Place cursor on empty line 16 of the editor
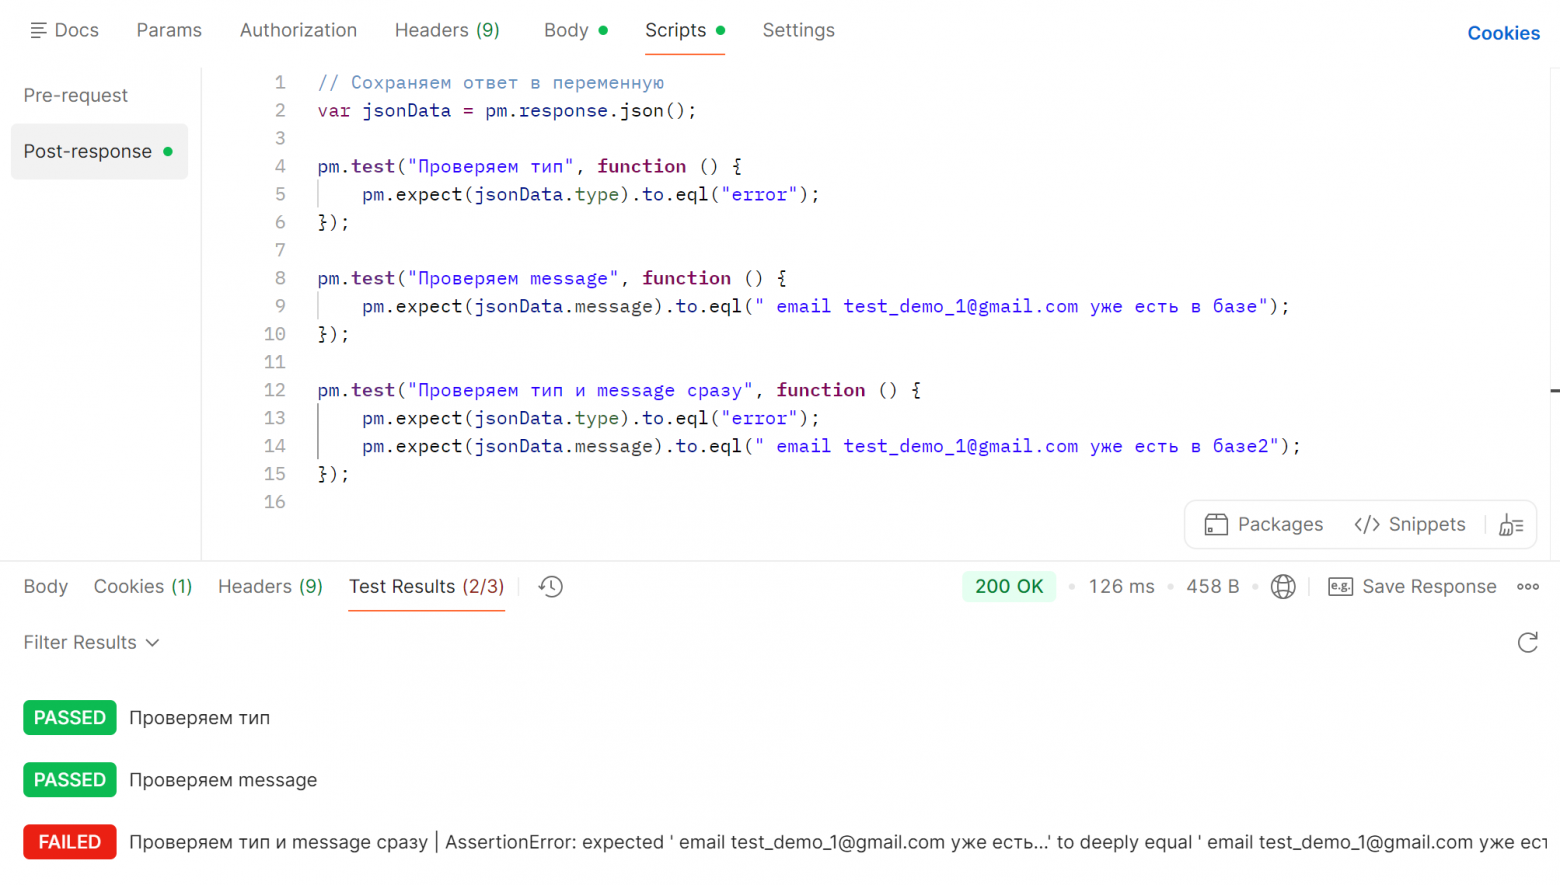Viewport: 1560px width, 885px height. point(600,502)
